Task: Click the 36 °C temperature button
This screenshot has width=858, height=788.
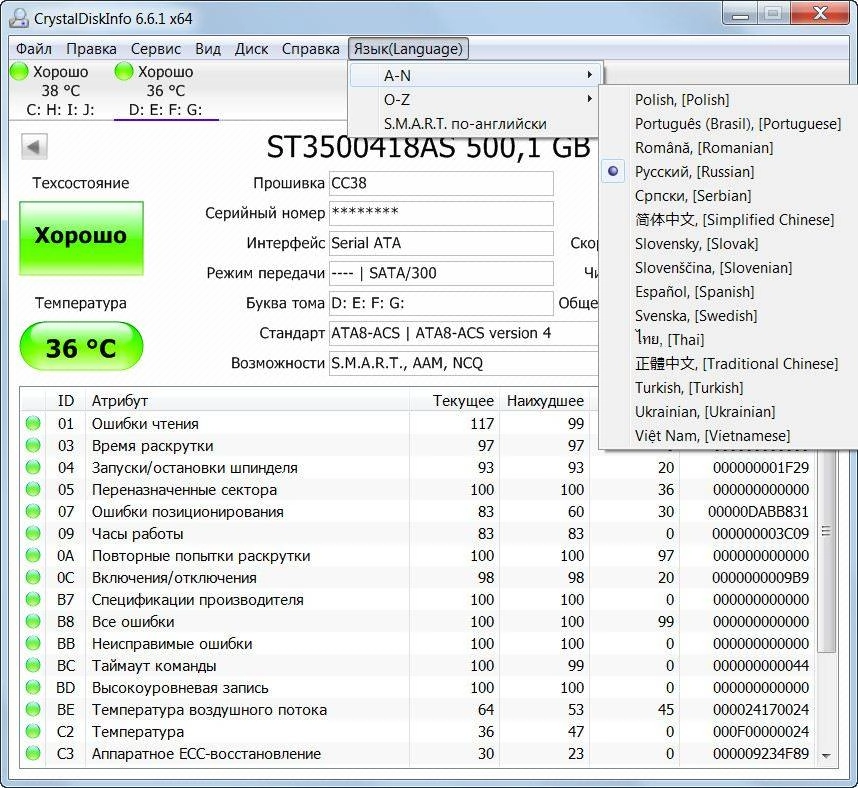Action: pos(82,347)
